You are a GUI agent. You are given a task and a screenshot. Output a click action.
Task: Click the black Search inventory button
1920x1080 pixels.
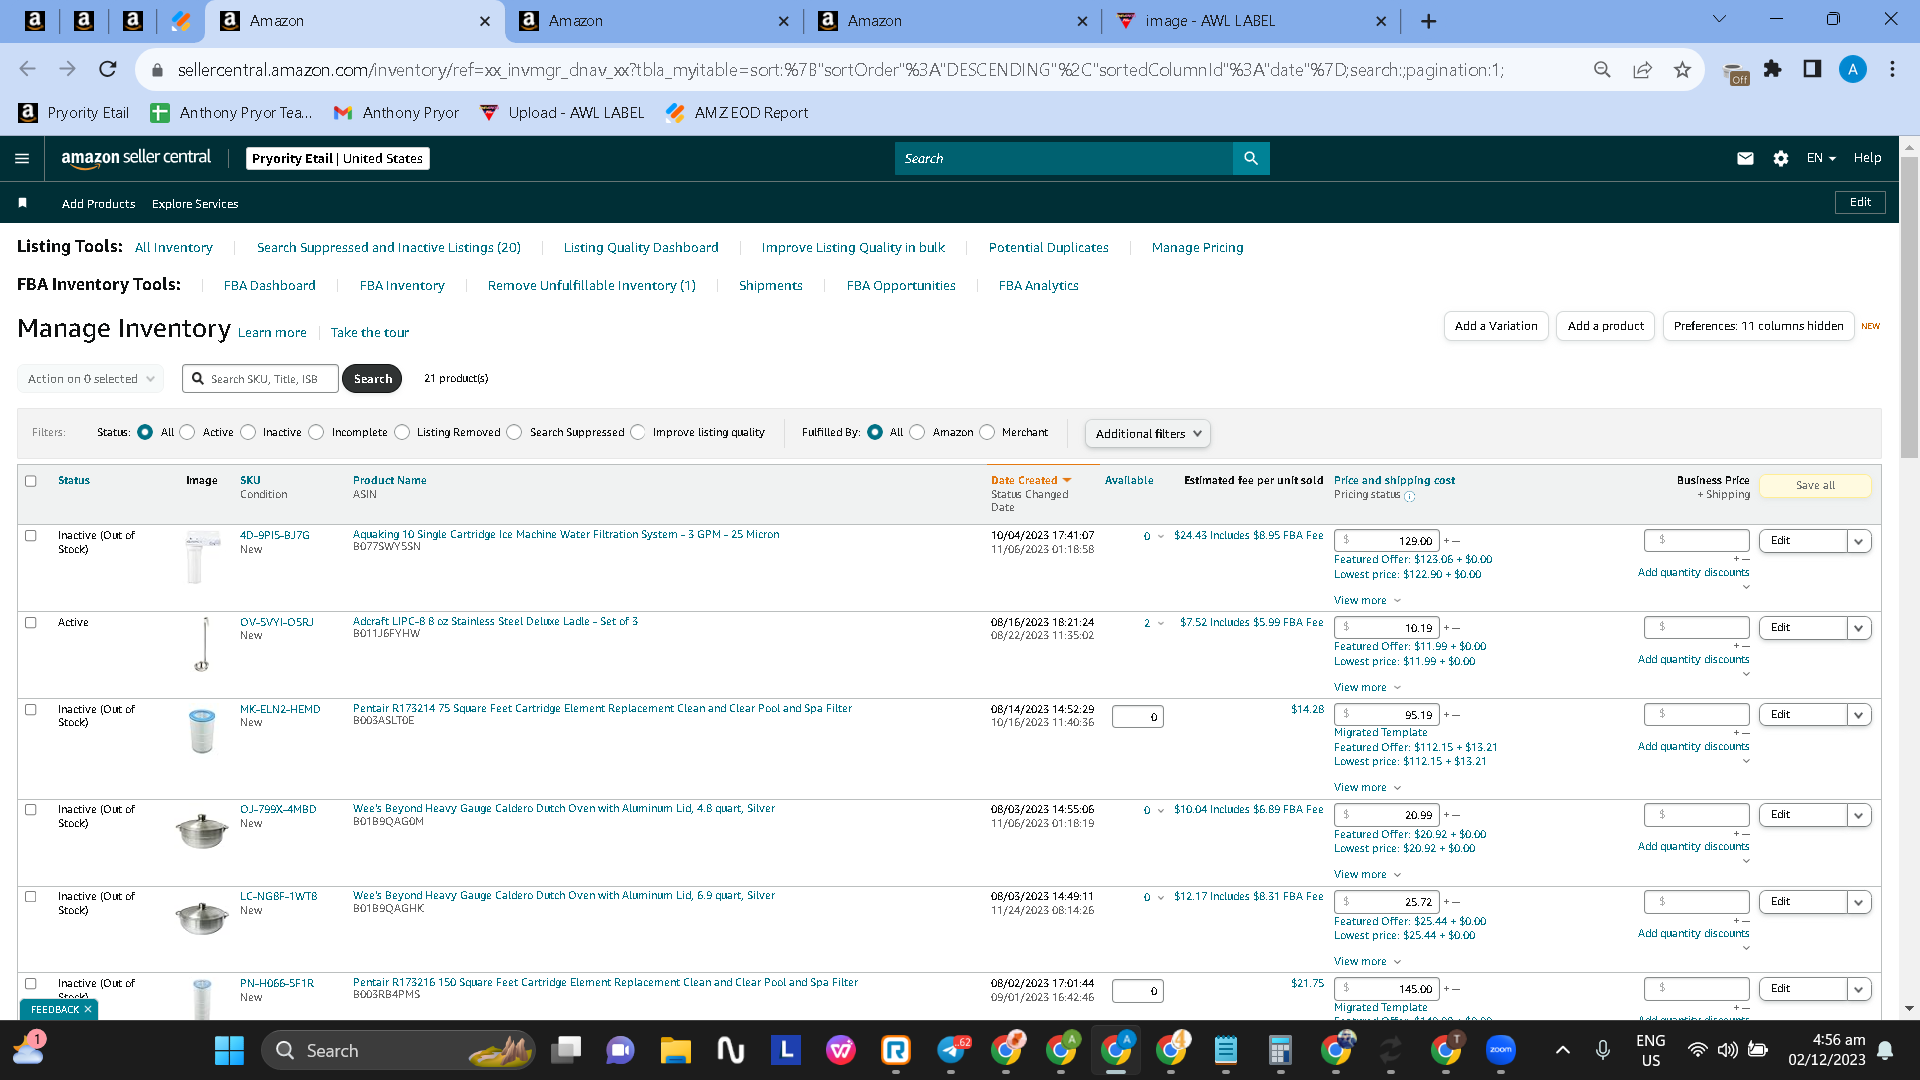pos(372,379)
